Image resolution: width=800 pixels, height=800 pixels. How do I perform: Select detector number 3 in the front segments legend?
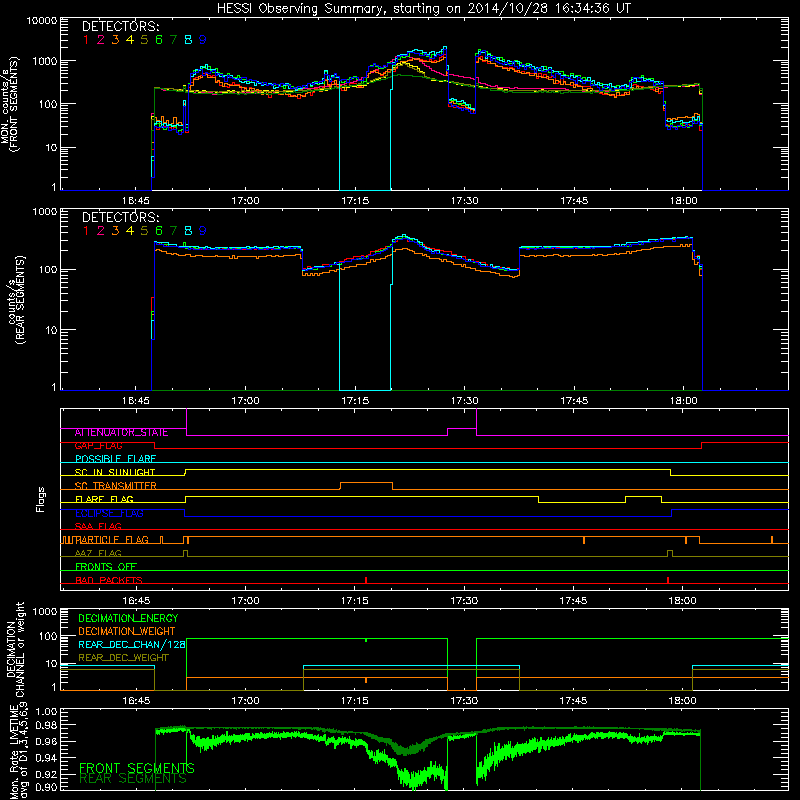point(115,40)
